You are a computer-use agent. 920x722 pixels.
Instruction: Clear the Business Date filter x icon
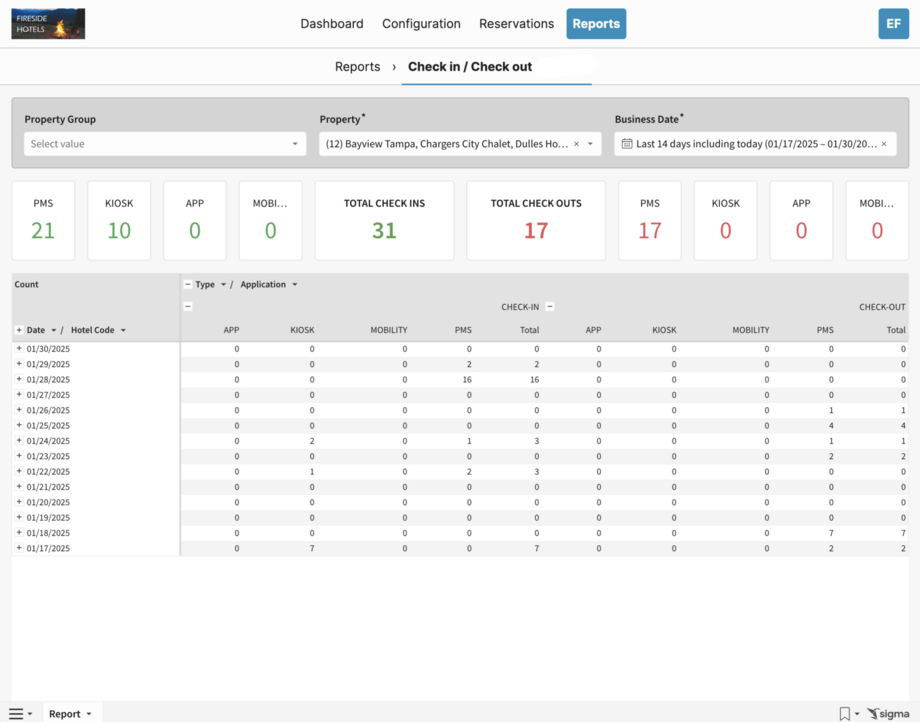click(x=884, y=144)
